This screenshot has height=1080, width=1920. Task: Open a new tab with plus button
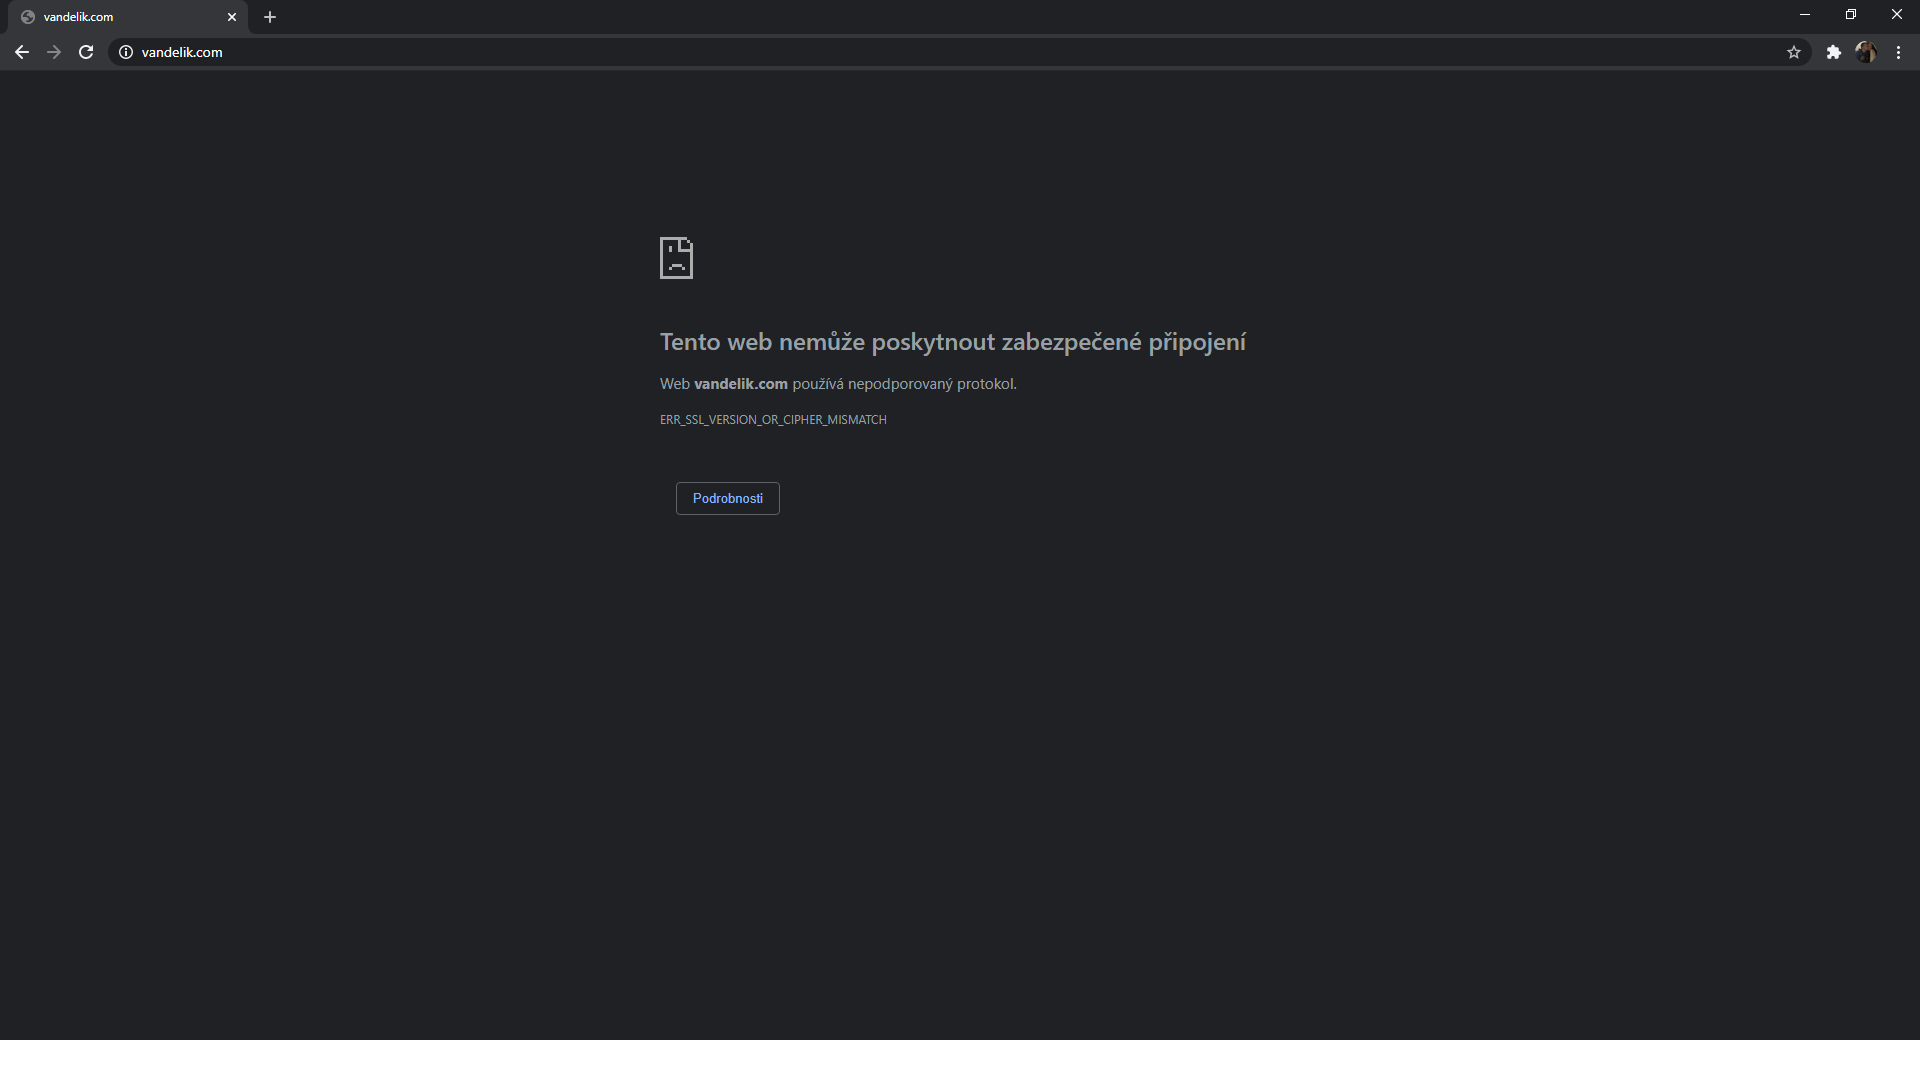[x=270, y=17]
